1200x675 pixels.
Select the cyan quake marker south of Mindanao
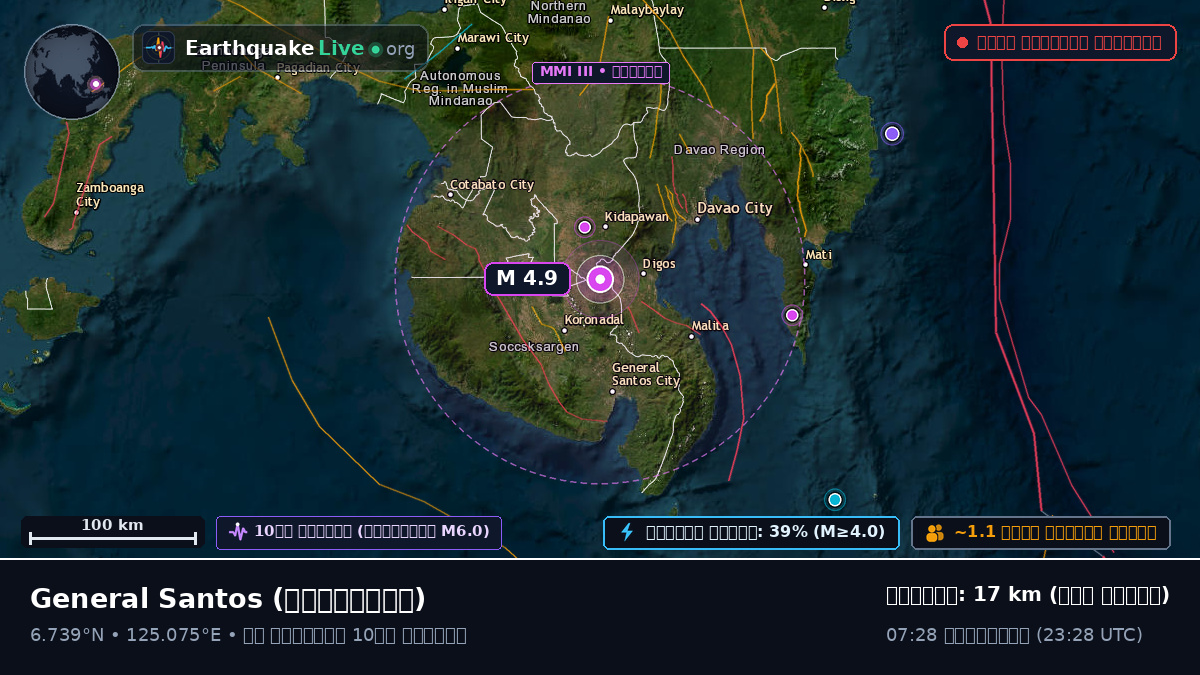click(x=835, y=499)
